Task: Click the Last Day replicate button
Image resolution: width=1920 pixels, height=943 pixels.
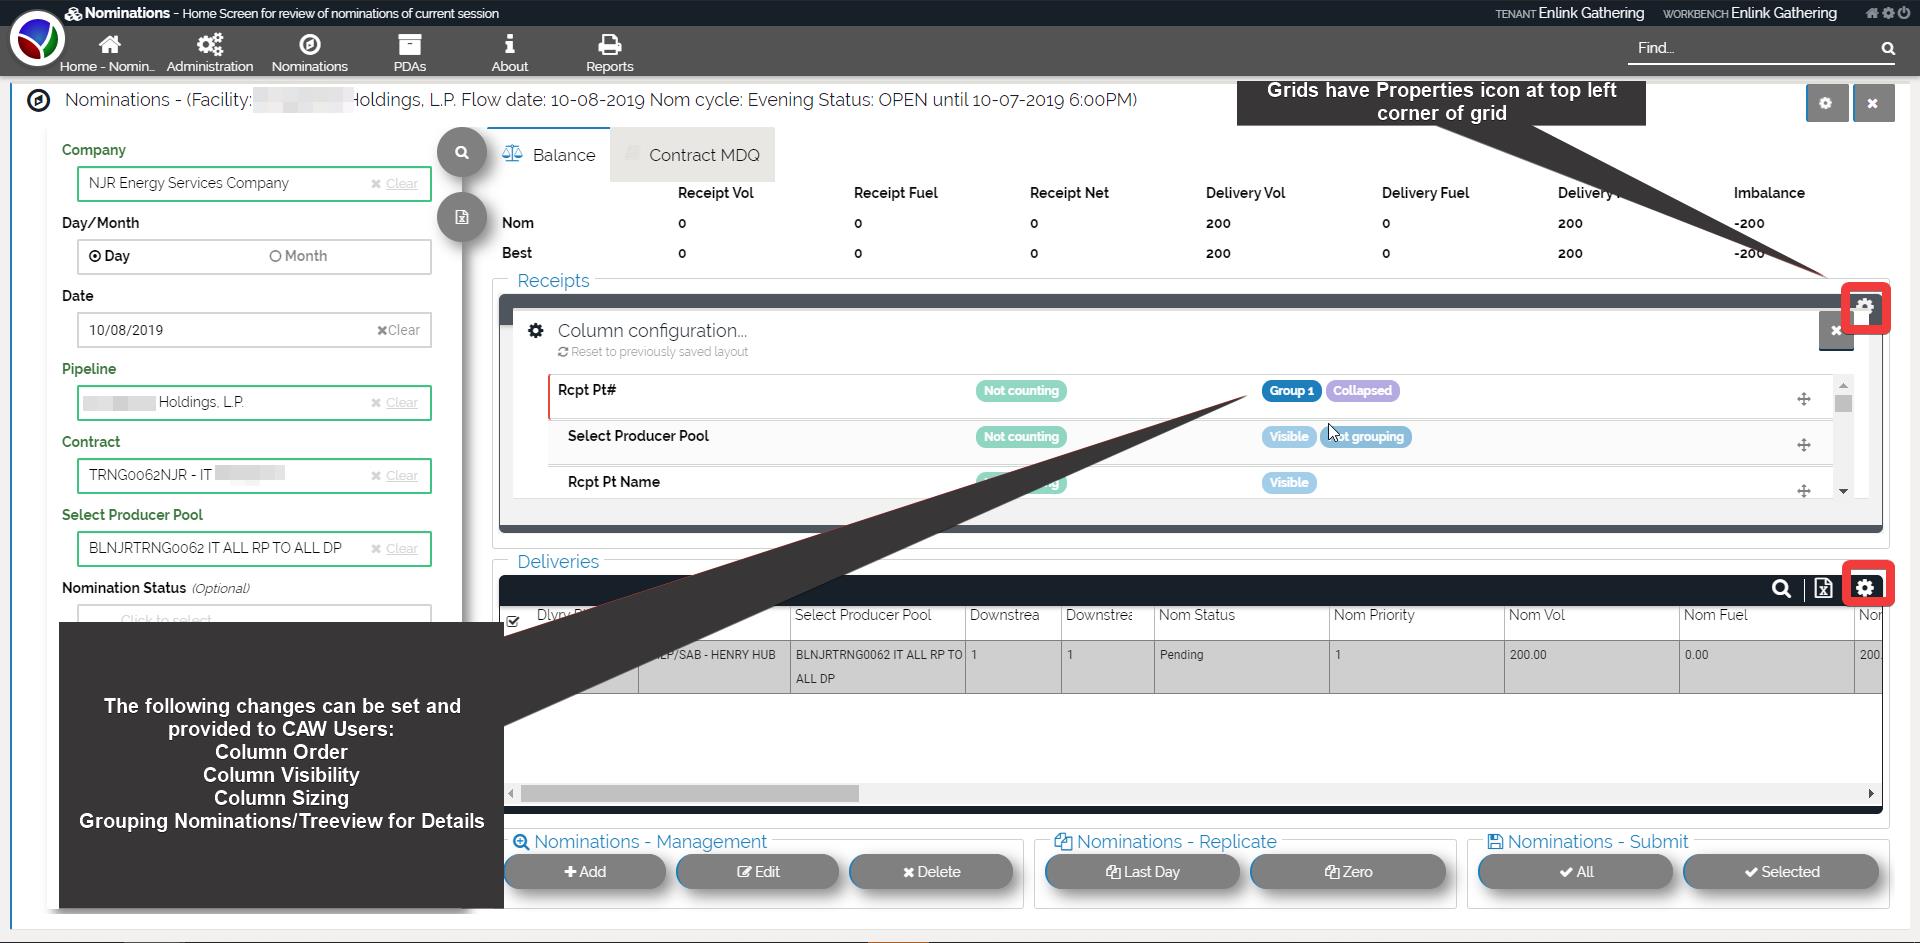Action: (x=1142, y=872)
